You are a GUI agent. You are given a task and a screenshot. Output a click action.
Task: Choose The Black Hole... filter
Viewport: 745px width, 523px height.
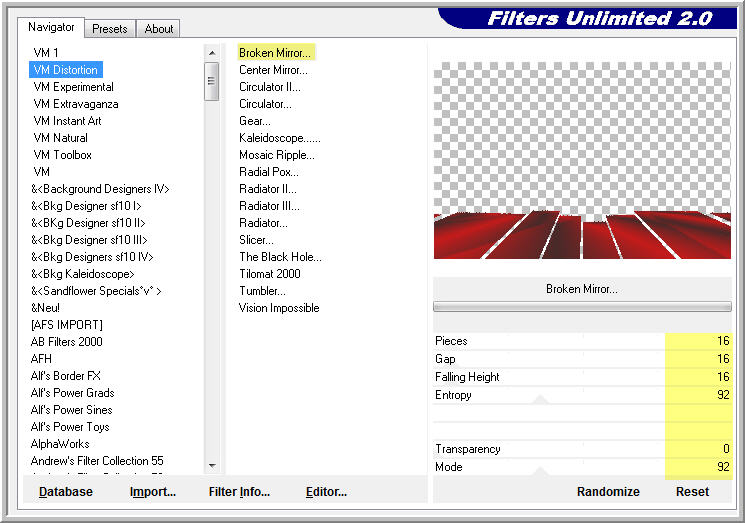point(280,257)
